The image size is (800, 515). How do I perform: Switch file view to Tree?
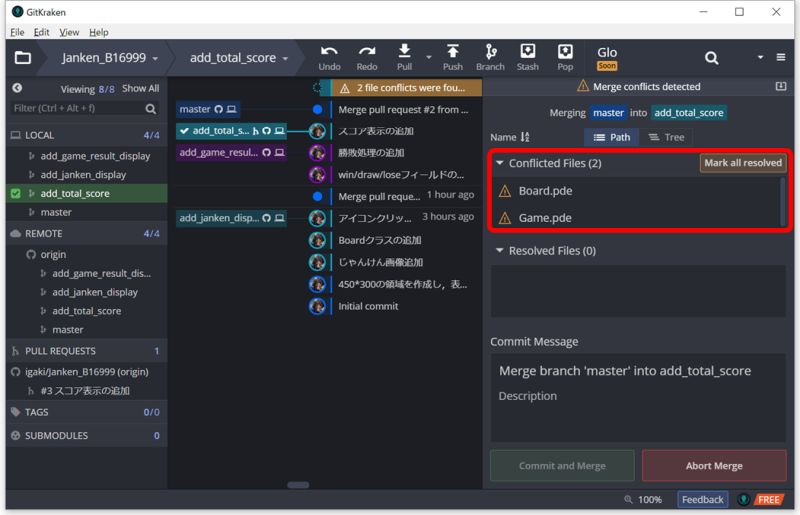666,137
